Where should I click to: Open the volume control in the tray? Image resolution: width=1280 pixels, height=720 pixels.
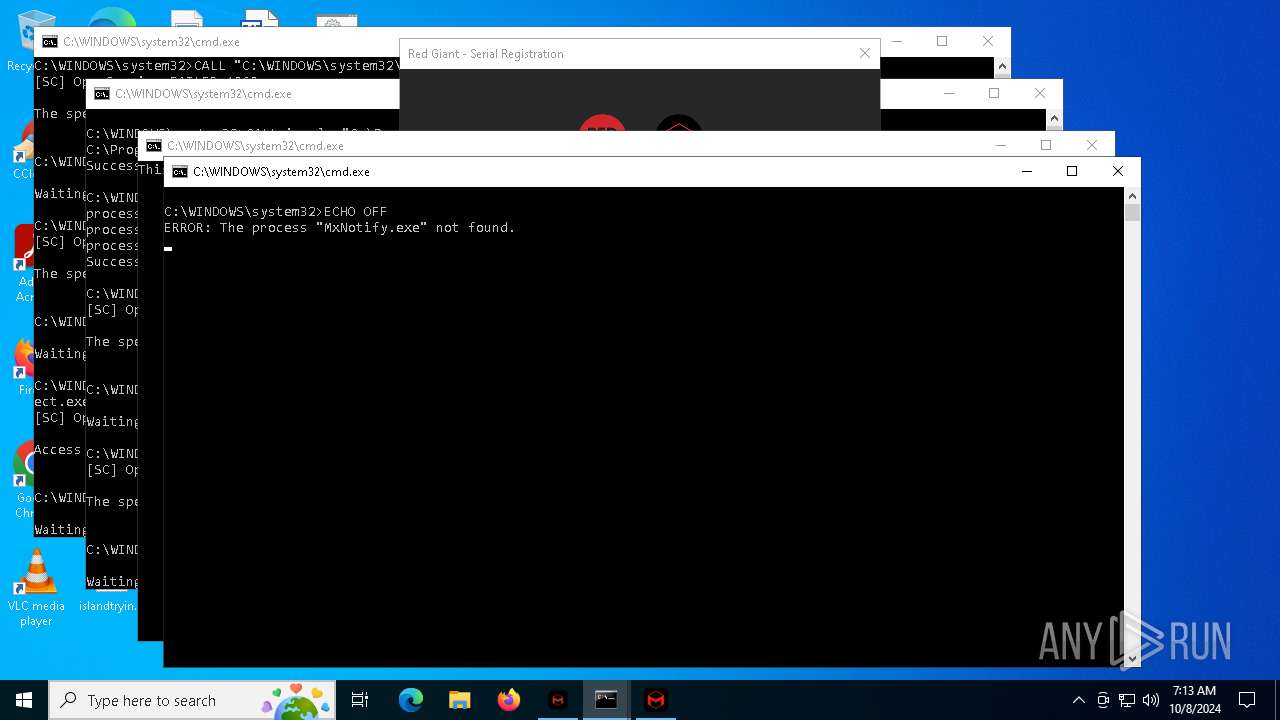coord(1150,700)
